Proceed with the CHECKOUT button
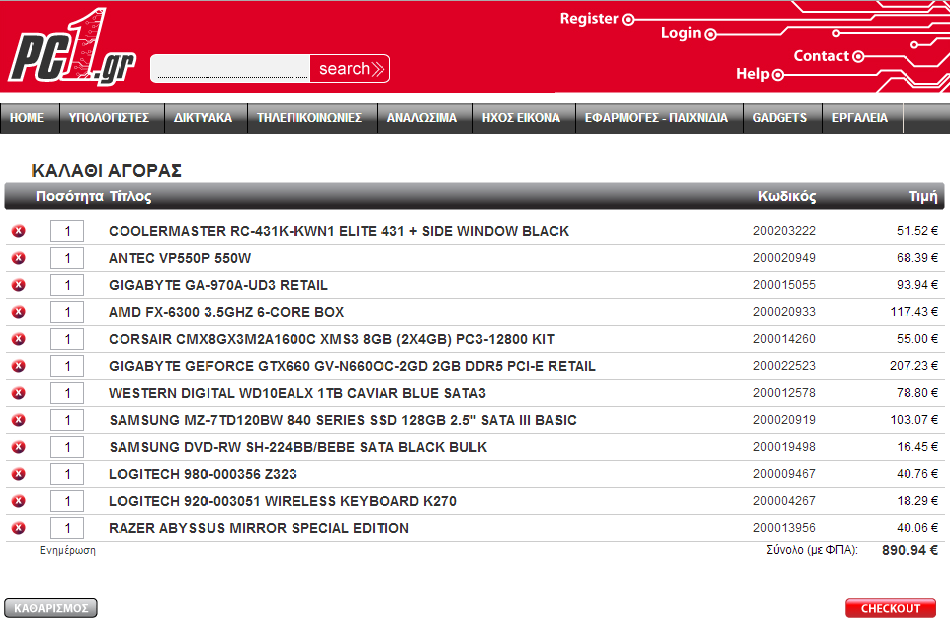Image resolution: width=950 pixels, height=628 pixels. (890, 608)
